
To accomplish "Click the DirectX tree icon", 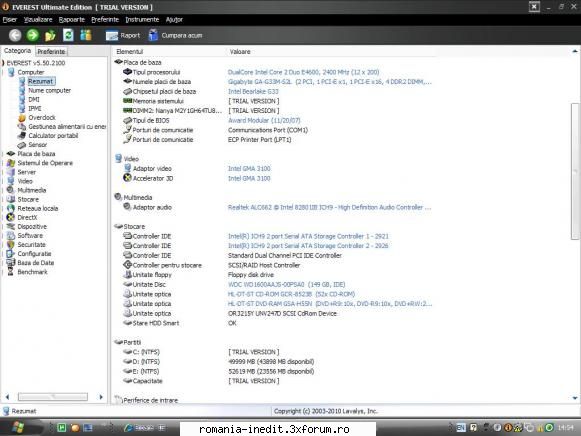I will click(x=11, y=217).
